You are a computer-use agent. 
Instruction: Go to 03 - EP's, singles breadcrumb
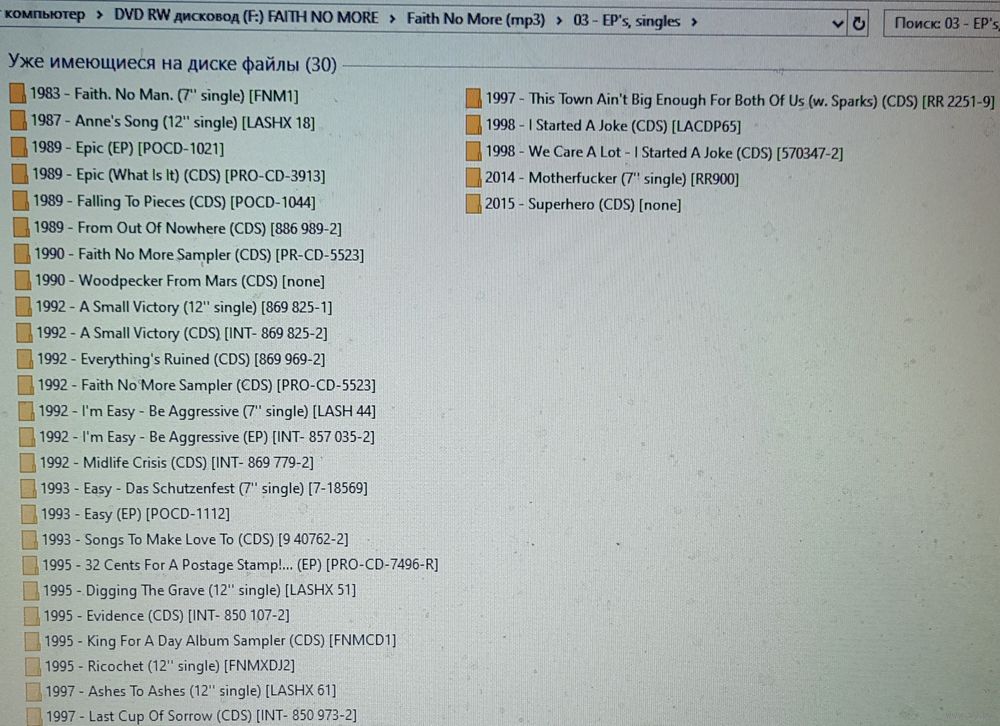click(627, 21)
